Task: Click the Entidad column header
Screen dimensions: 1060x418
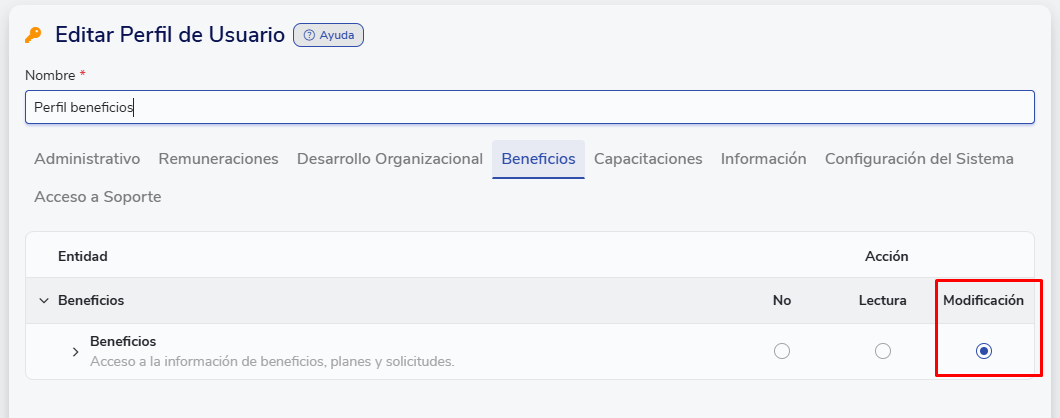Action: [x=83, y=256]
